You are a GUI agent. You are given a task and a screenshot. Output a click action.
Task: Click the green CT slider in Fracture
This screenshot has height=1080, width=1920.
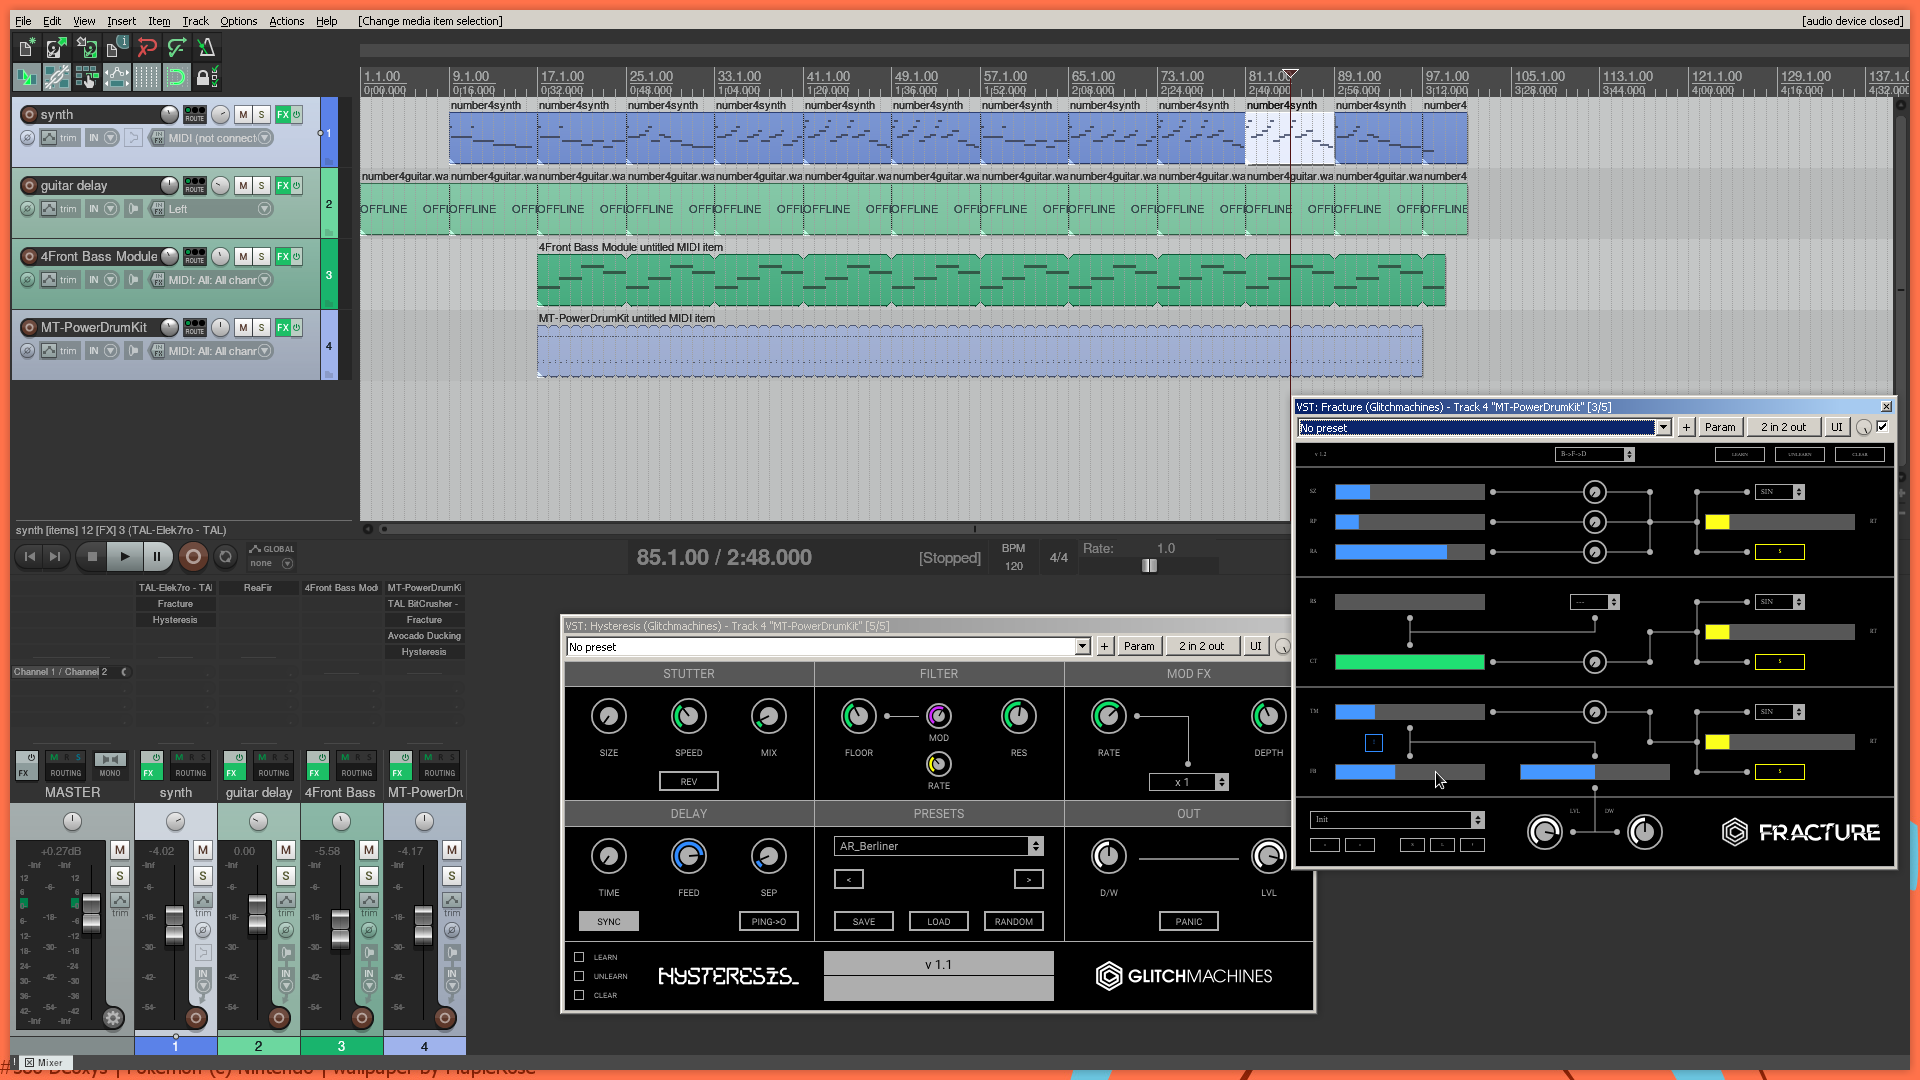(1410, 662)
